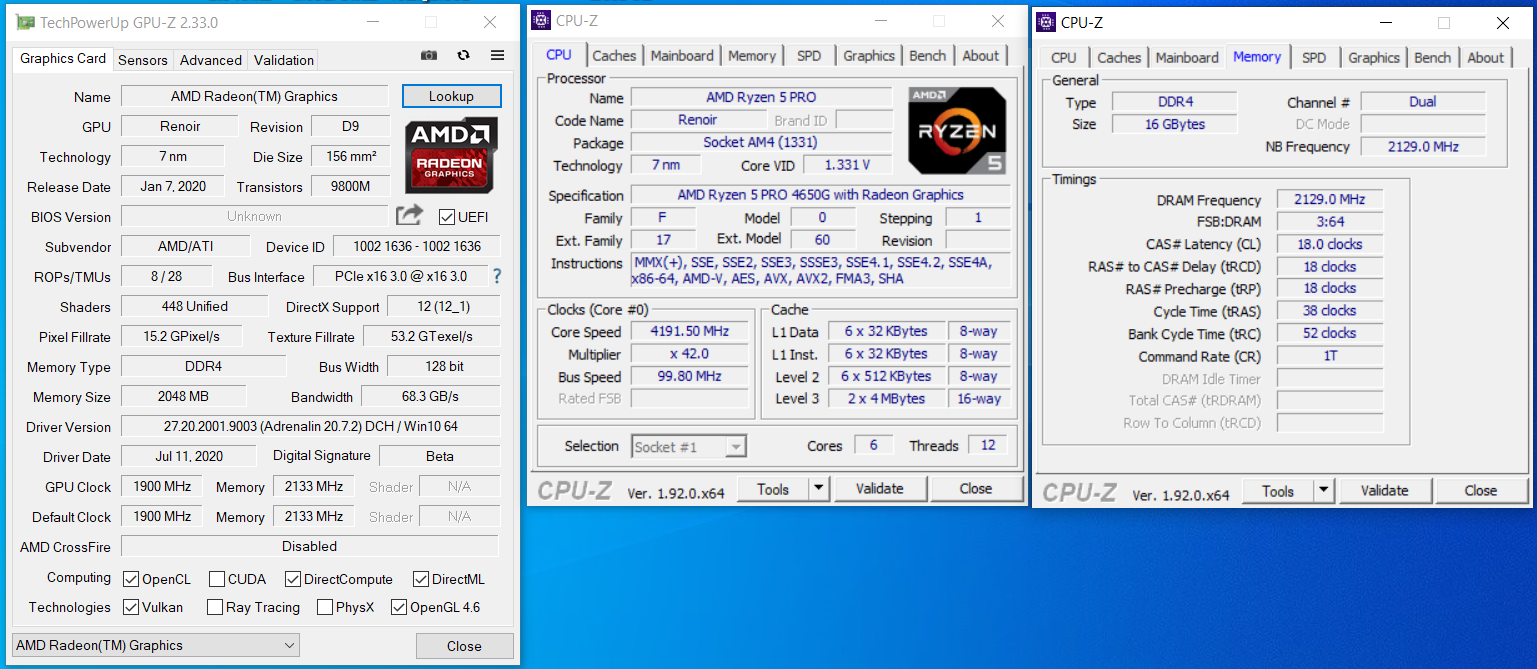Viewport: 1537px width, 669px height.
Task: Open SPD tab in CPU-Z Memory window
Action: click(1314, 58)
